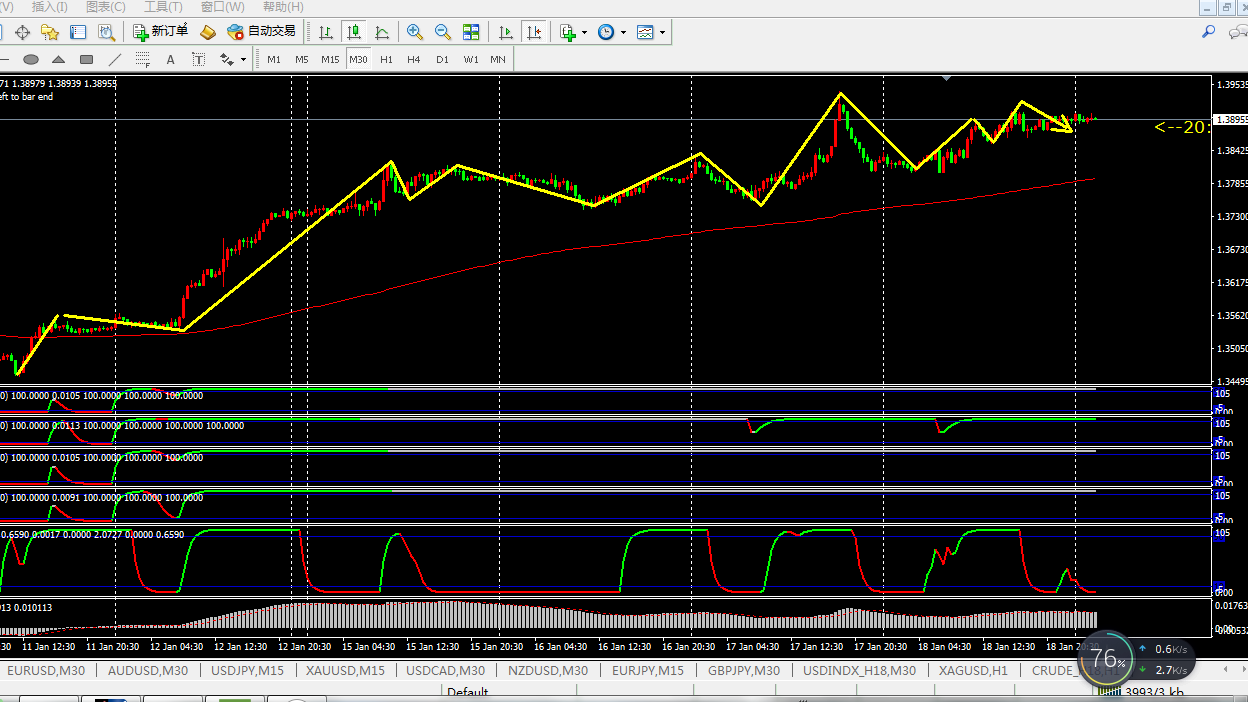Toggle chart shift button
The image size is (1248, 702).
(534, 32)
